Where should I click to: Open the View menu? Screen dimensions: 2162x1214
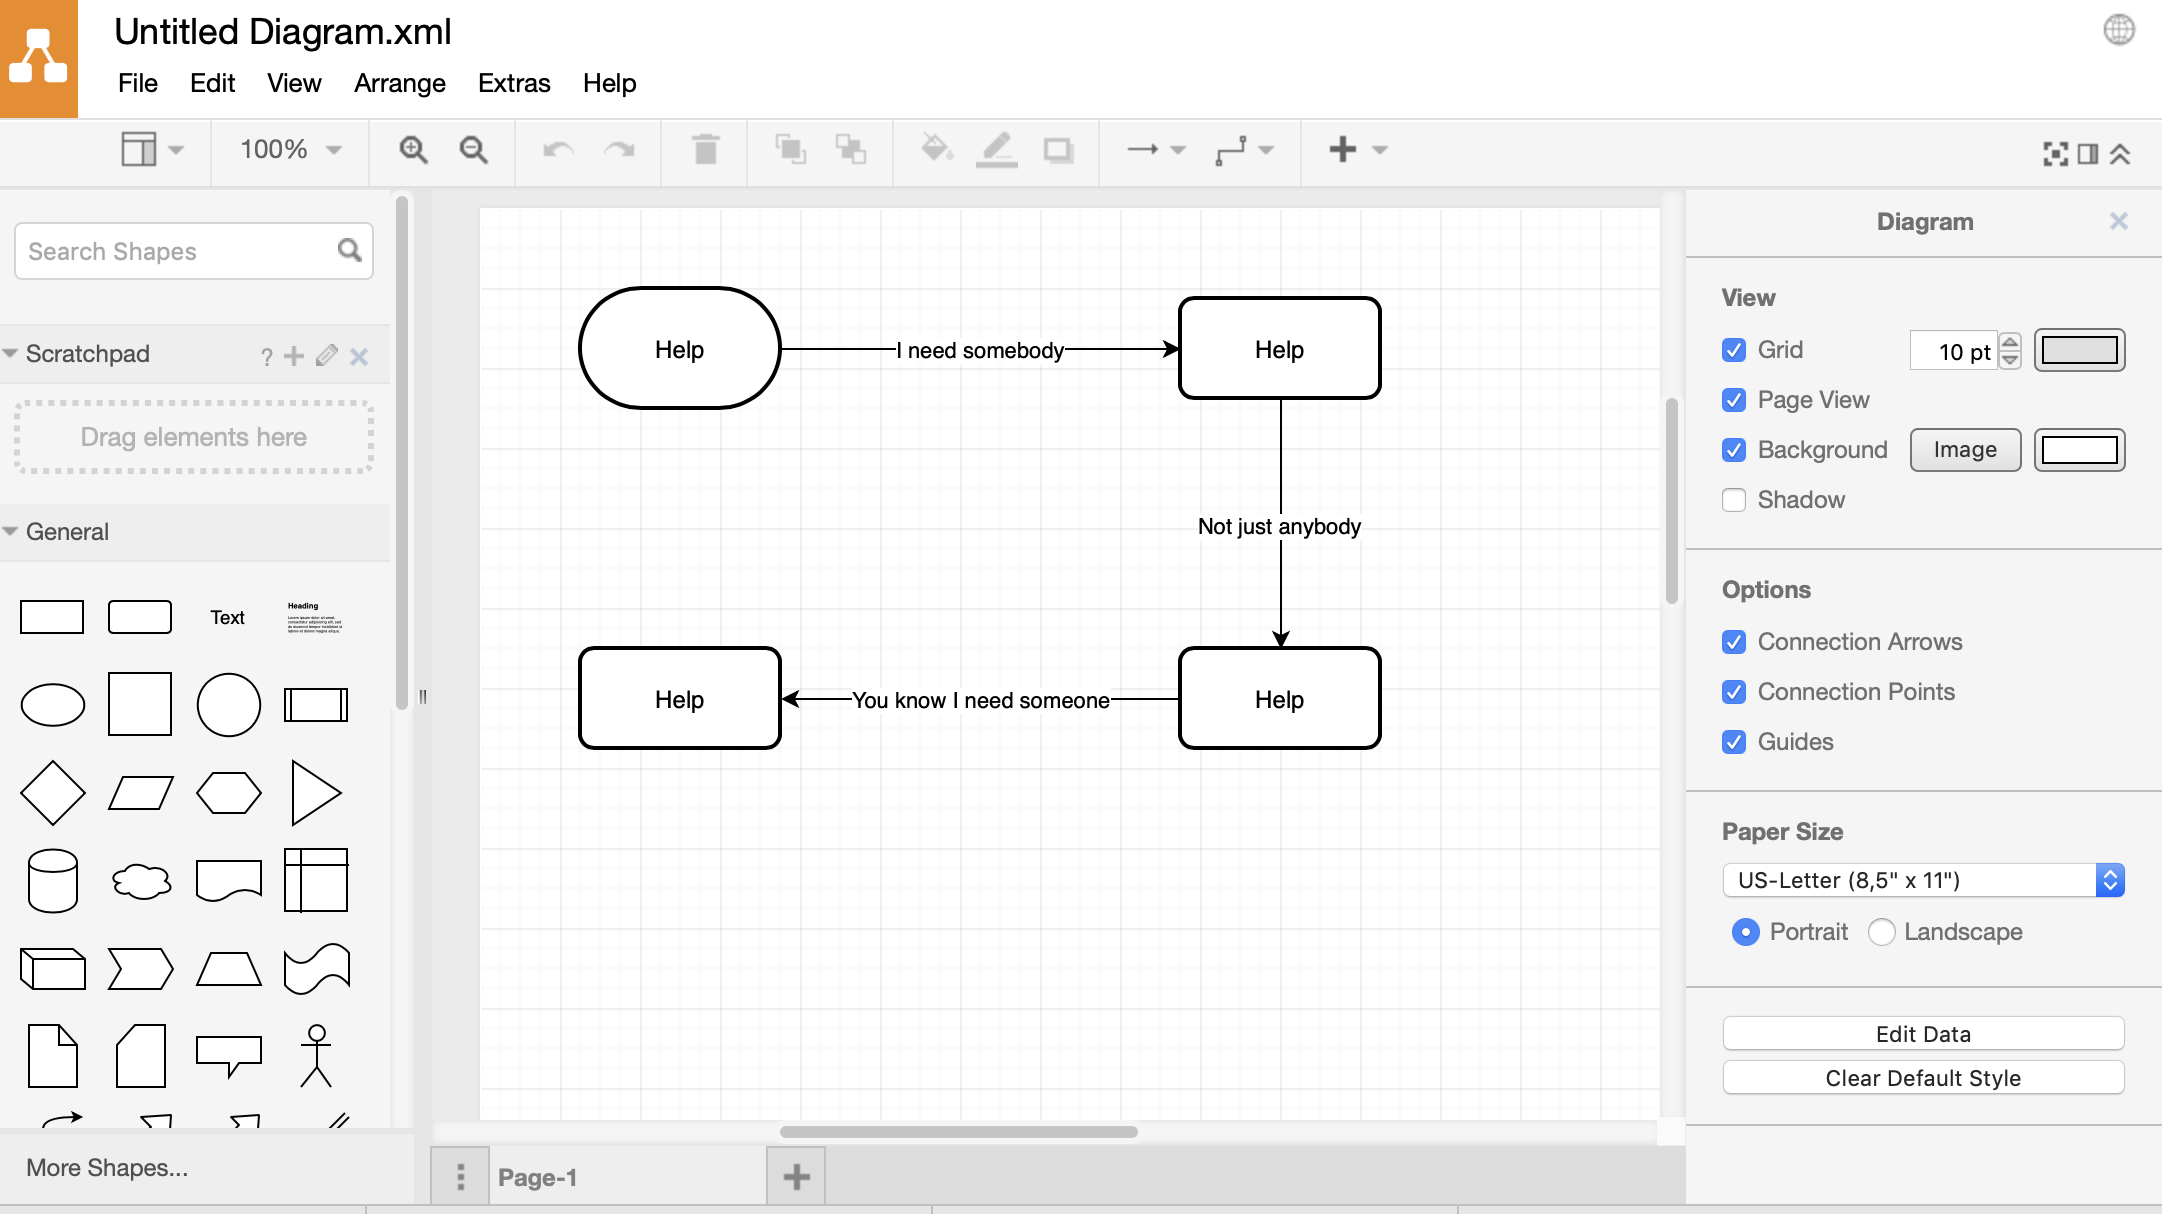[x=293, y=83]
